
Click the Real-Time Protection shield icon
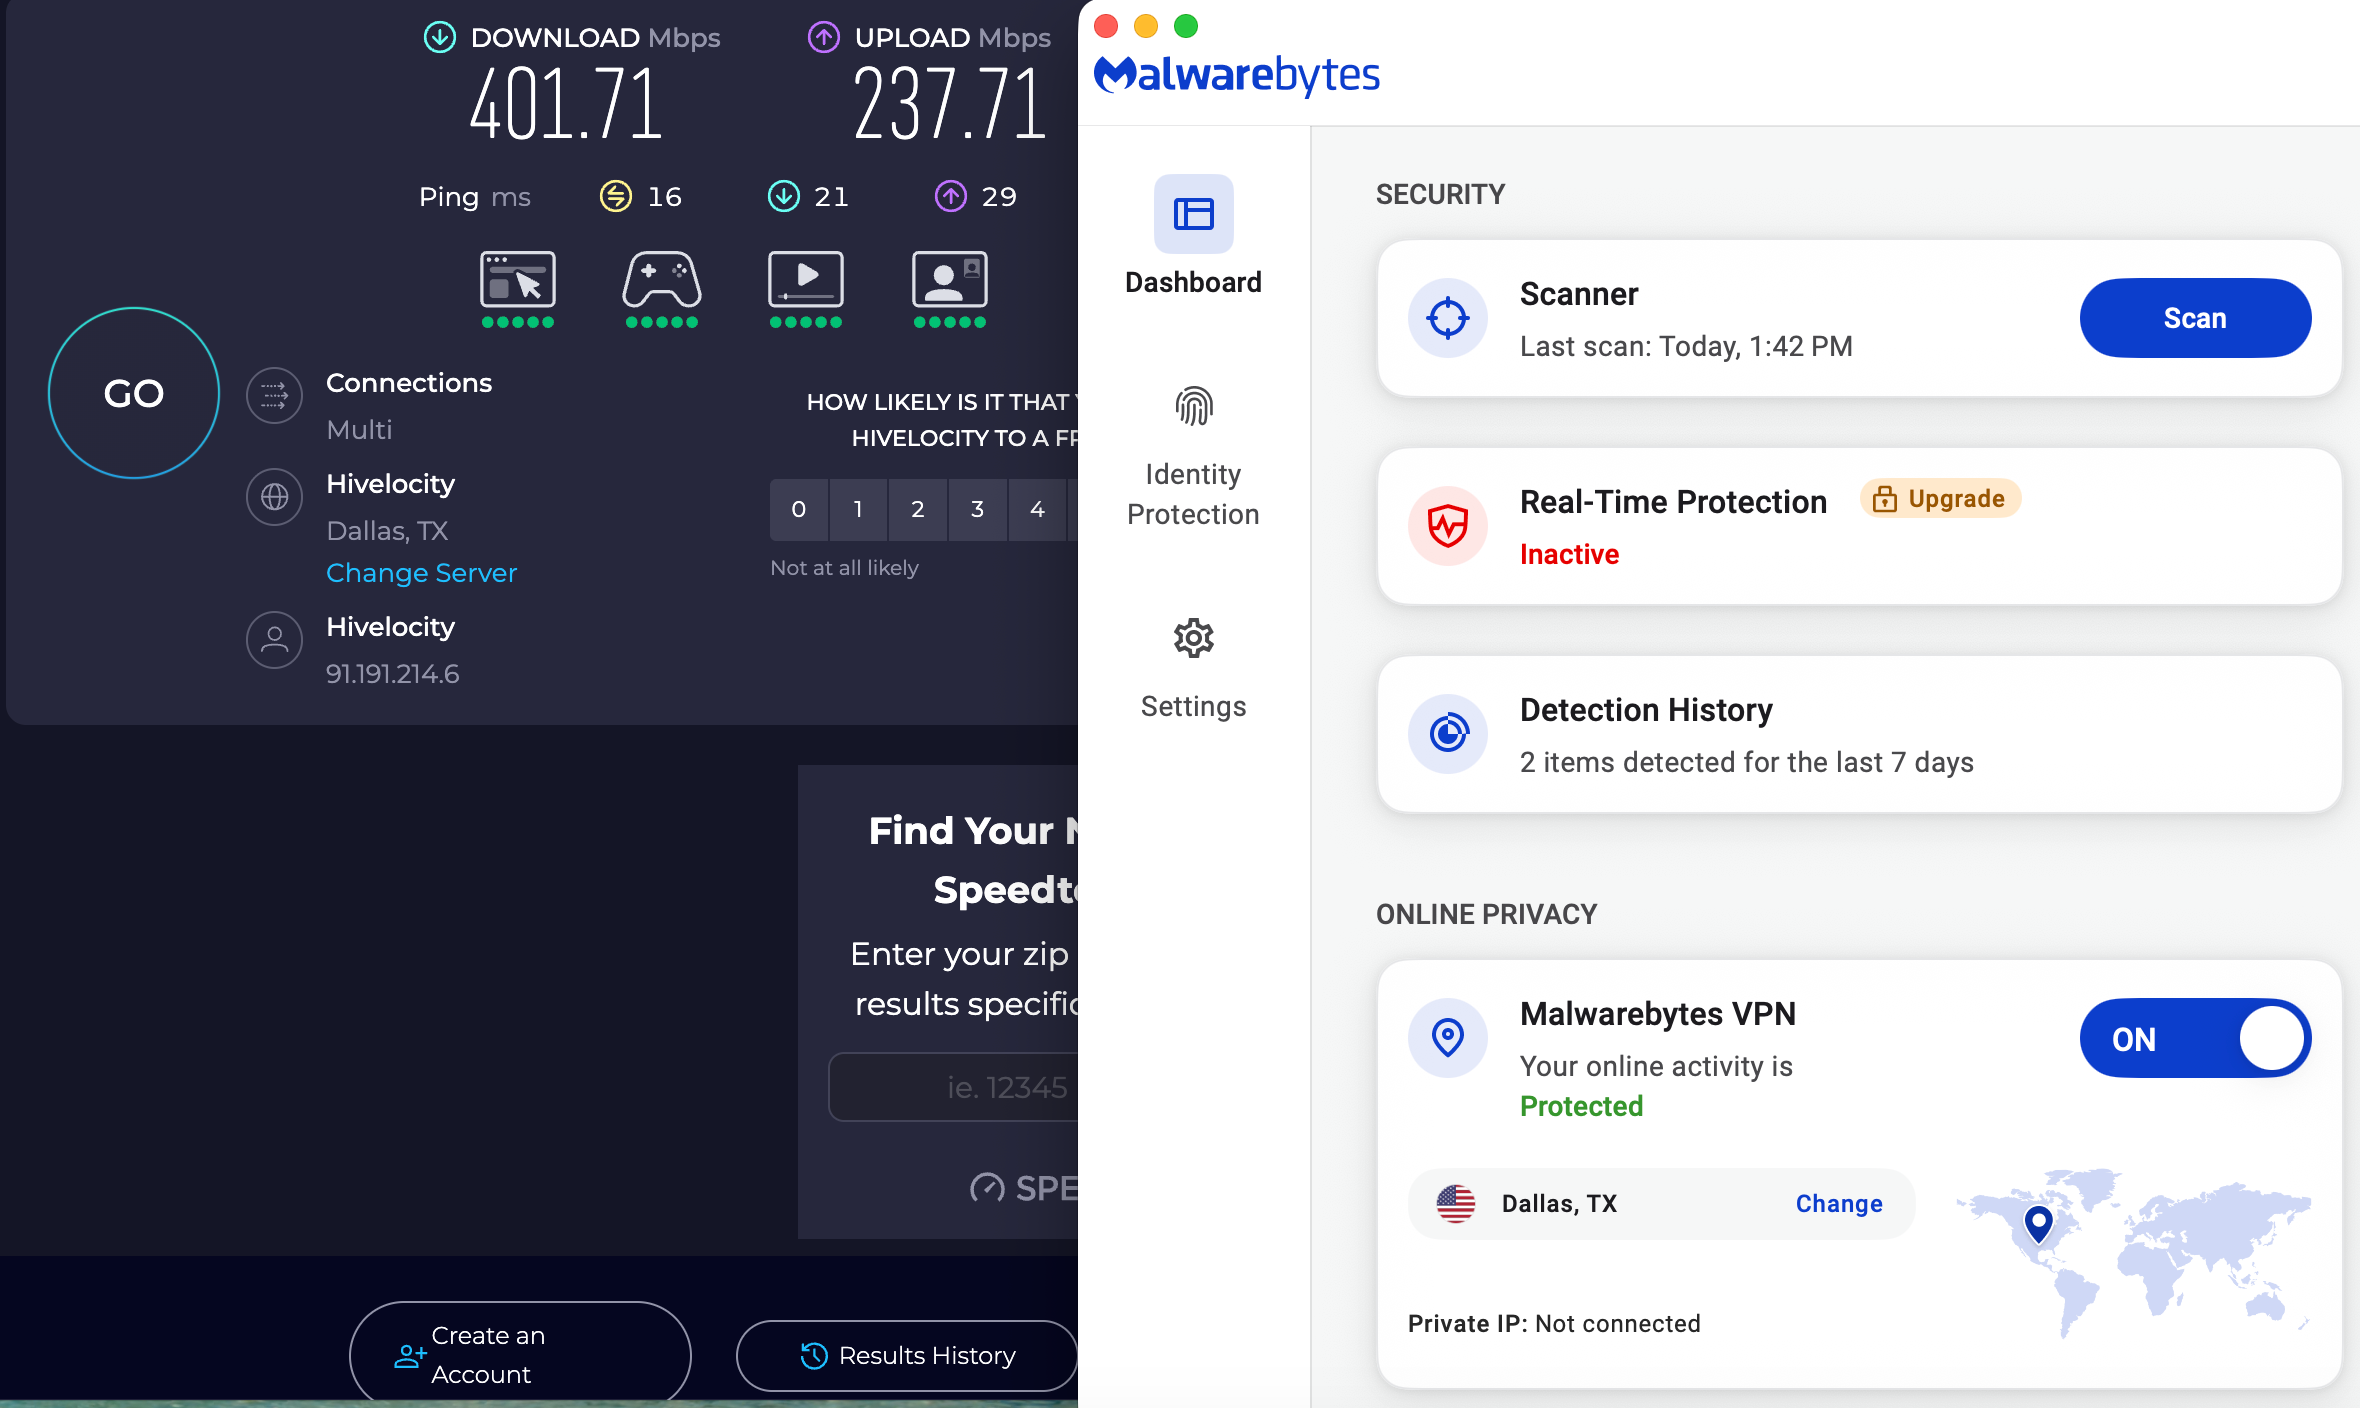[x=1447, y=526]
